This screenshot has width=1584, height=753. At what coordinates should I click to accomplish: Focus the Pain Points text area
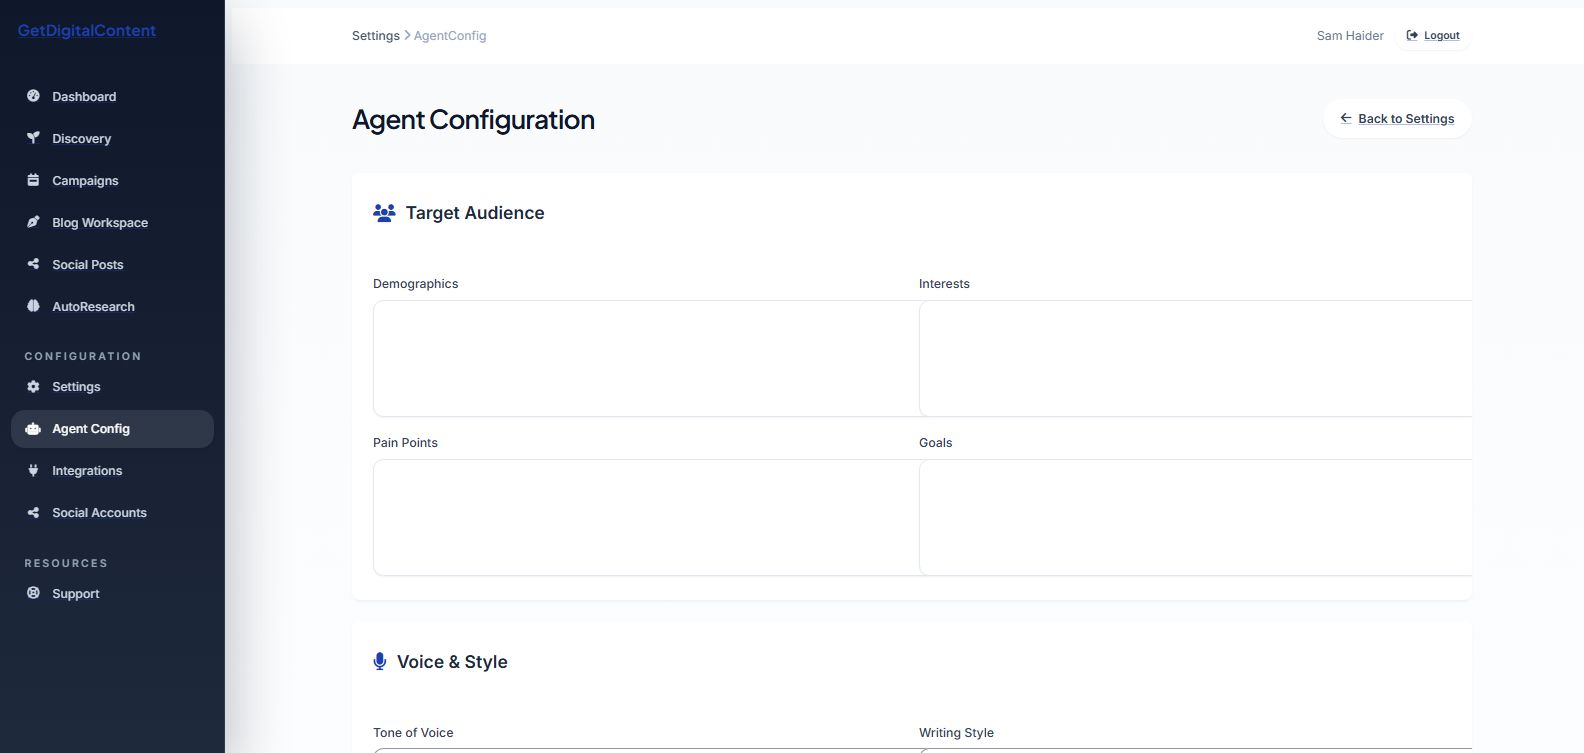pyautogui.click(x=646, y=517)
